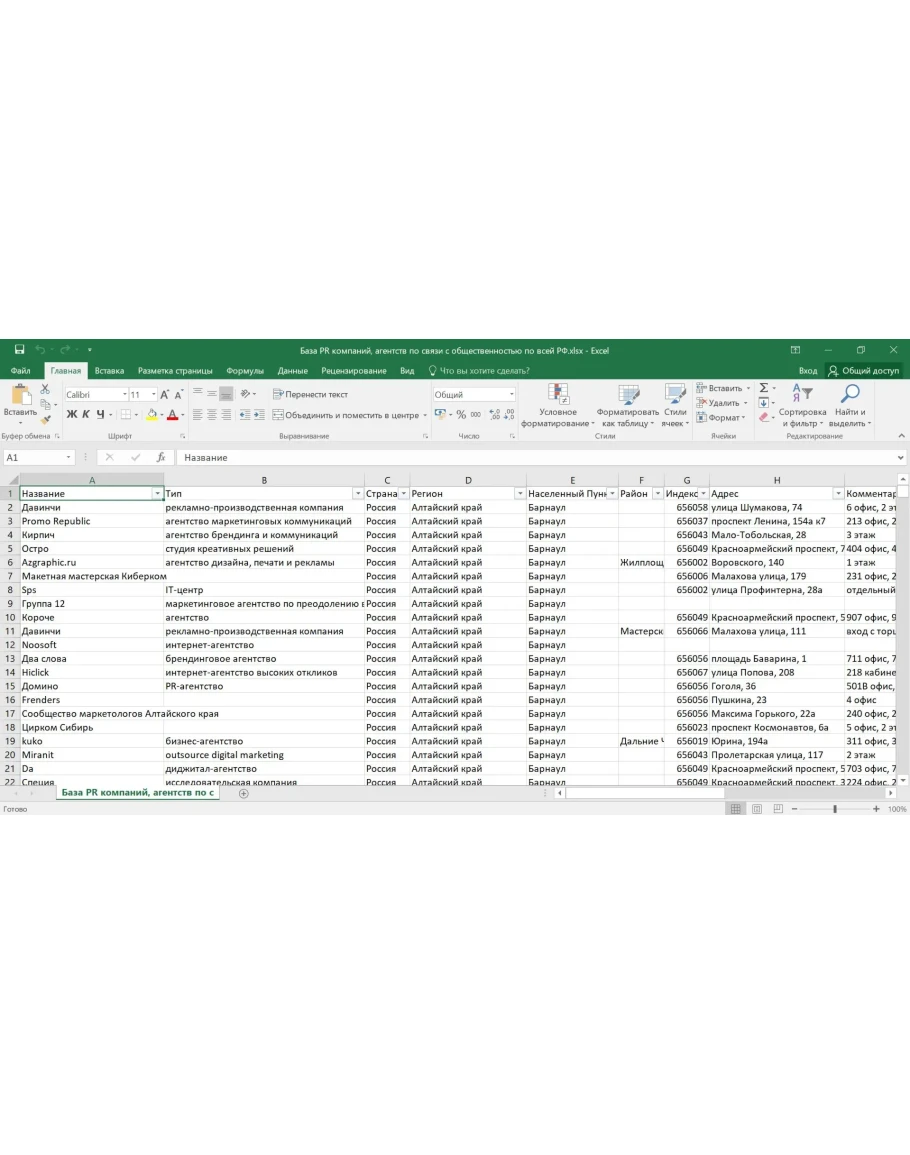Click the Increase Decimal icon
Screen dimensions: 910x1155
pyautogui.click(x=494, y=415)
